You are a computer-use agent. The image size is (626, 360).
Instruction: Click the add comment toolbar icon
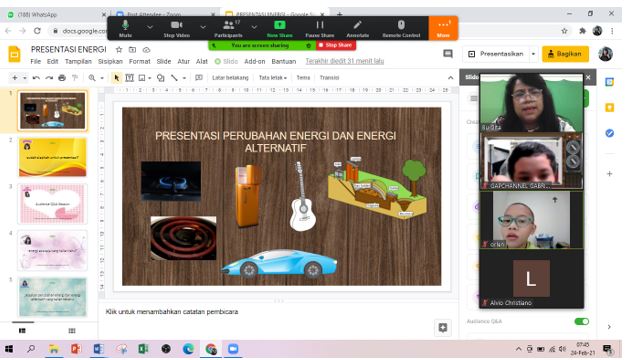(x=198, y=78)
